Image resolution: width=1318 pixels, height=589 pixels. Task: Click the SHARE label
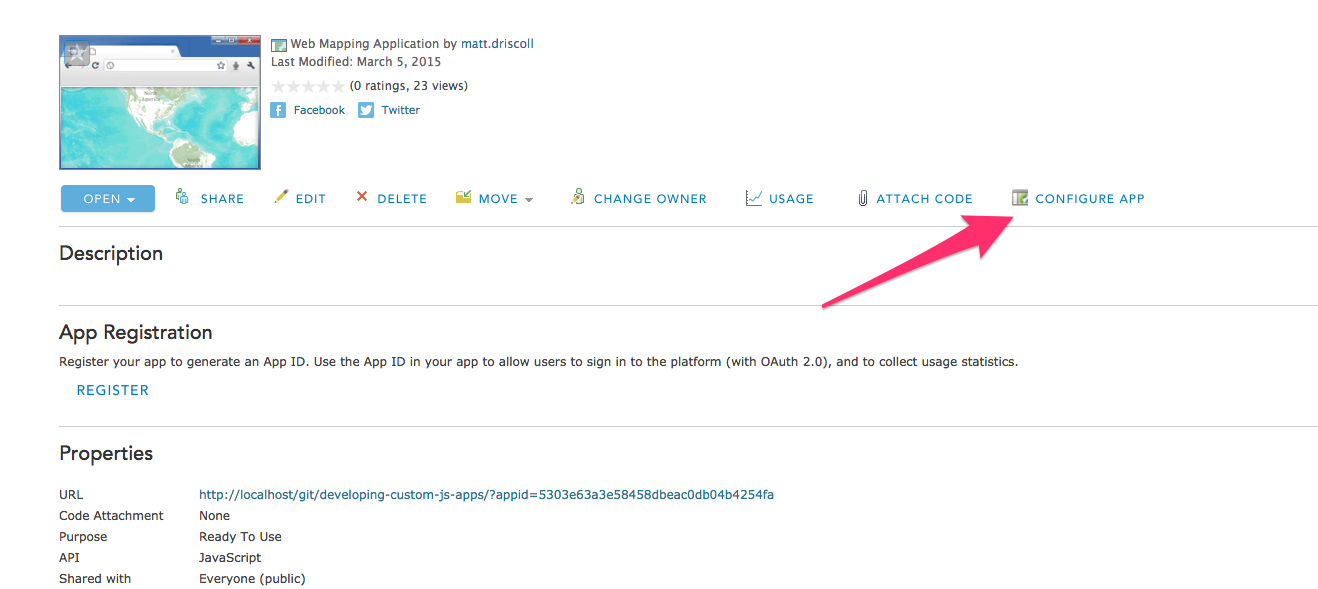(222, 199)
